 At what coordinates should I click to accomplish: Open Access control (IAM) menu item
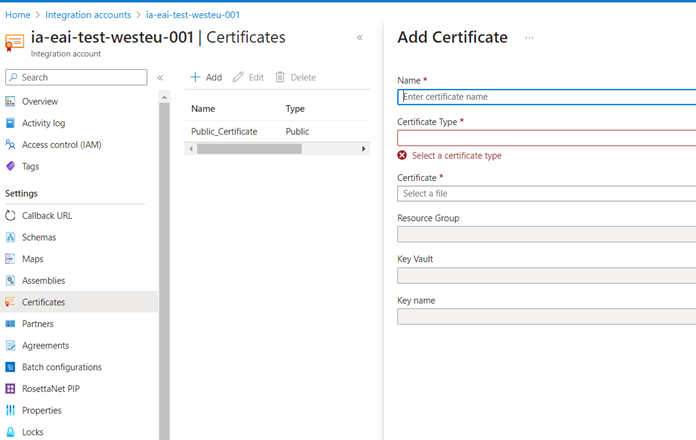point(62,145)
